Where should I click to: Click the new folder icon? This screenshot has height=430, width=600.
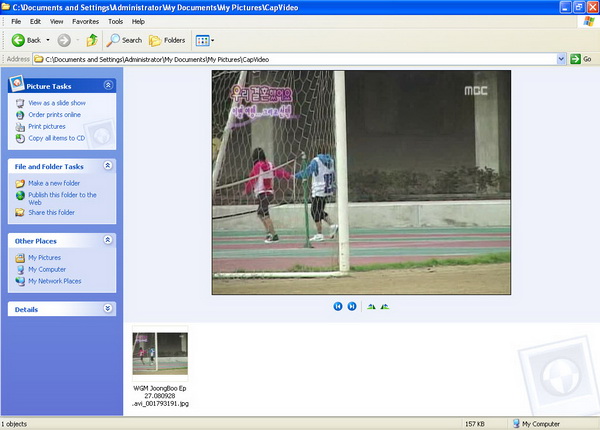point(20,183)
